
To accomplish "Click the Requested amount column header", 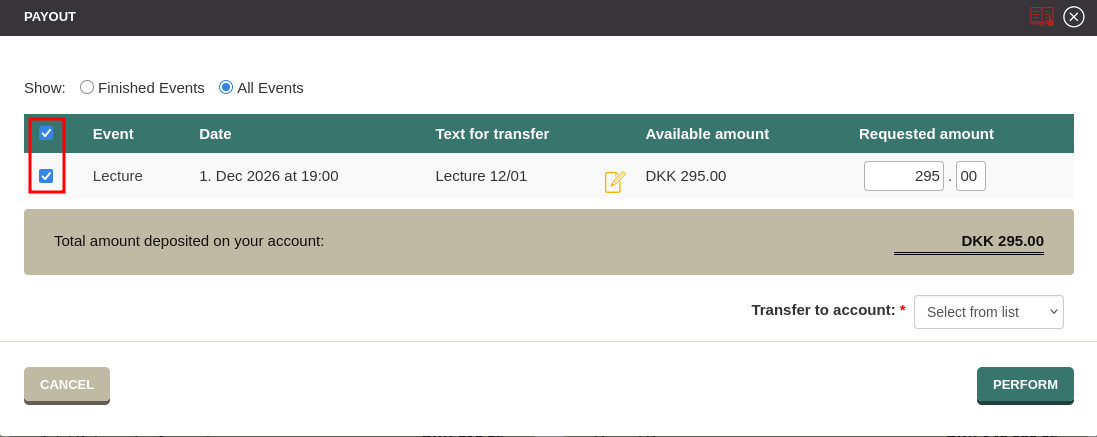I will (926, 133).
